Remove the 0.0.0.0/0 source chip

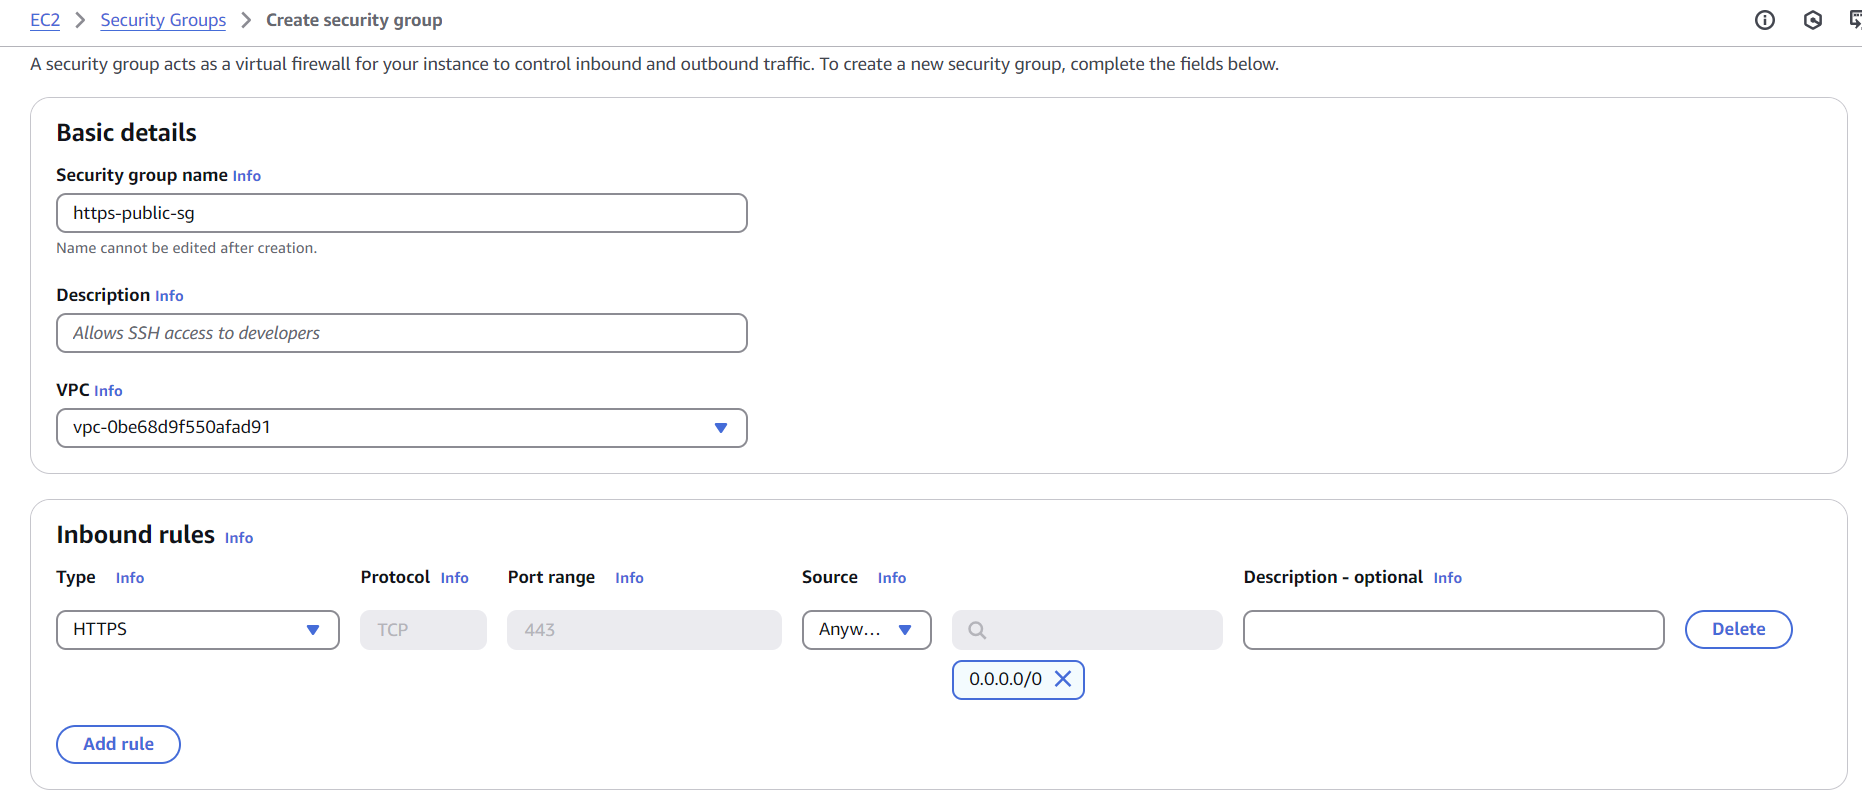1063,679
